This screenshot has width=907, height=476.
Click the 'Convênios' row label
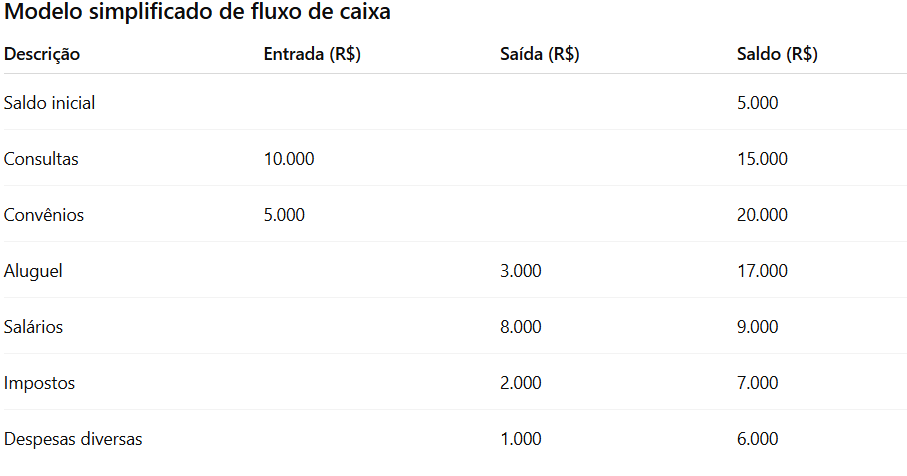[x=44, y=215]
